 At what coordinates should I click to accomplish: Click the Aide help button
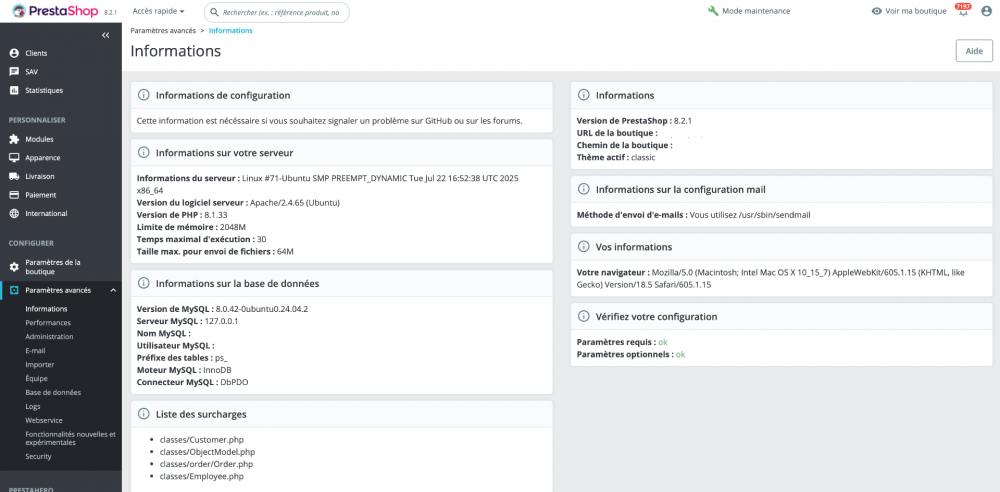[973, 51]
